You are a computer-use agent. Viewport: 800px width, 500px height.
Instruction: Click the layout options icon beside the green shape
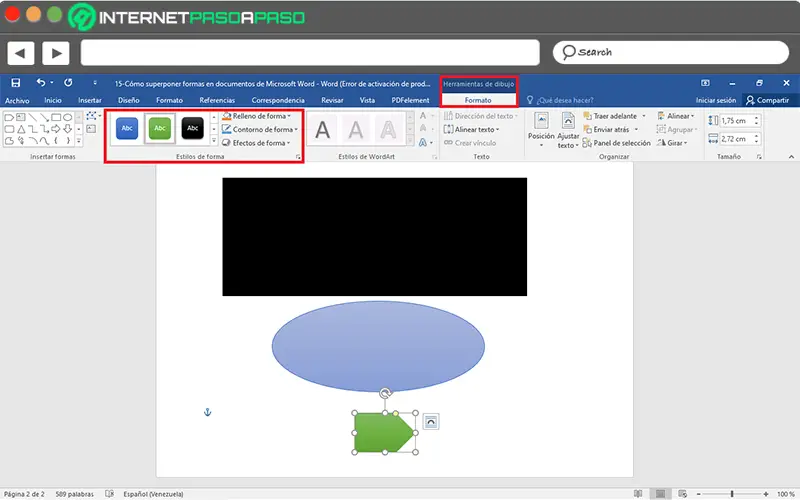431,422
